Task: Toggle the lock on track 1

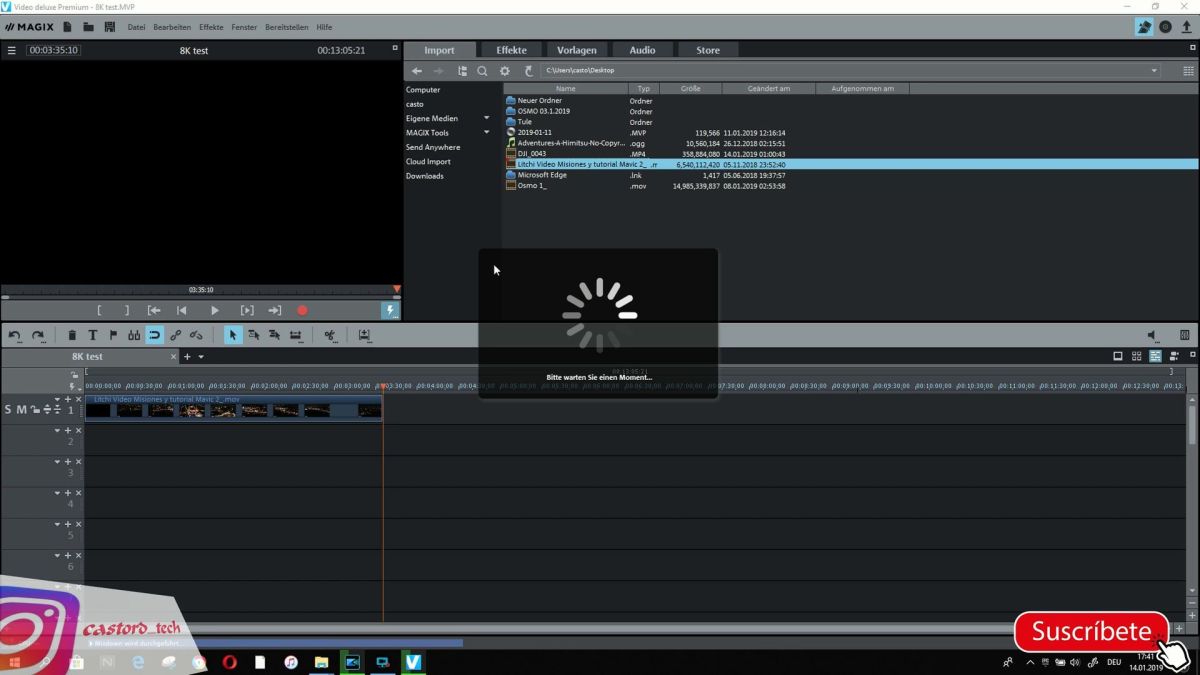Action: tap(34, 410)
